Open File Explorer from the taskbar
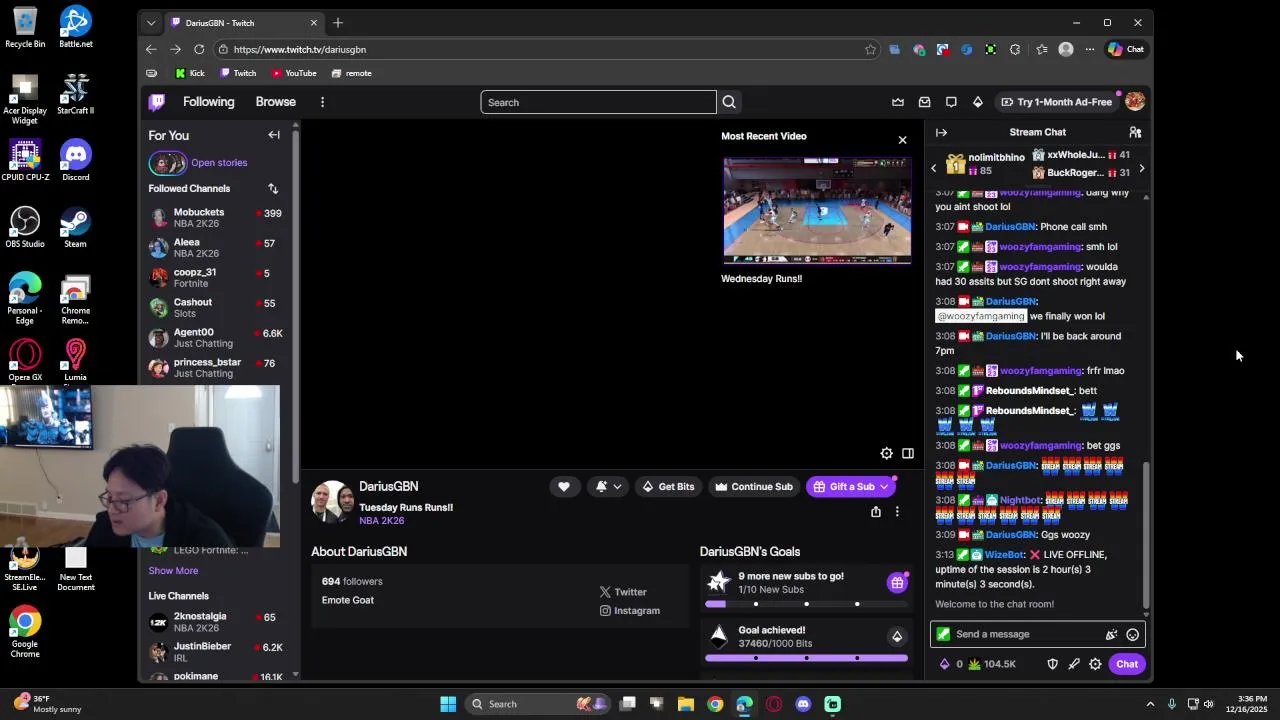 [685, 704]
